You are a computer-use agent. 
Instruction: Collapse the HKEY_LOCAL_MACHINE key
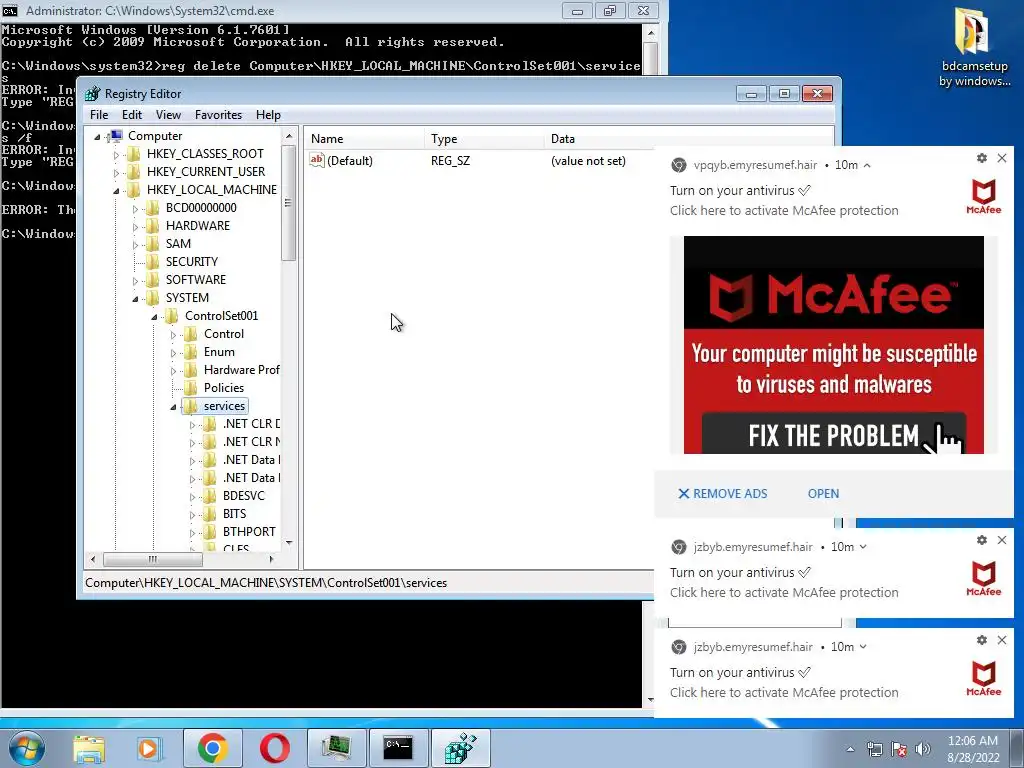tap(116, 191)
